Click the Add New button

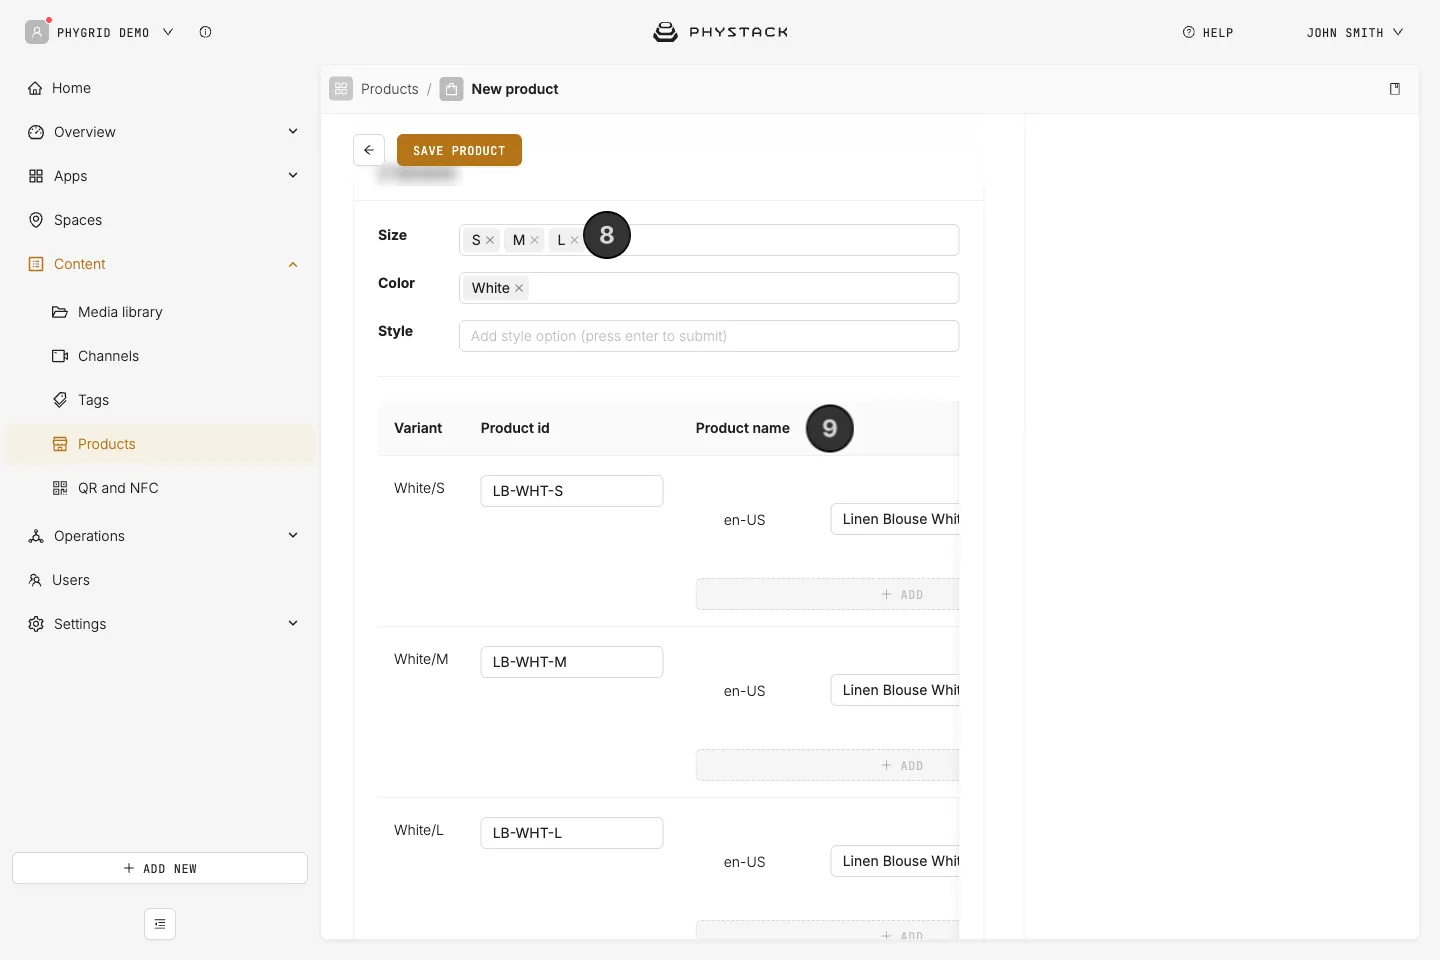pyautogui.click(x=160, y=868)
